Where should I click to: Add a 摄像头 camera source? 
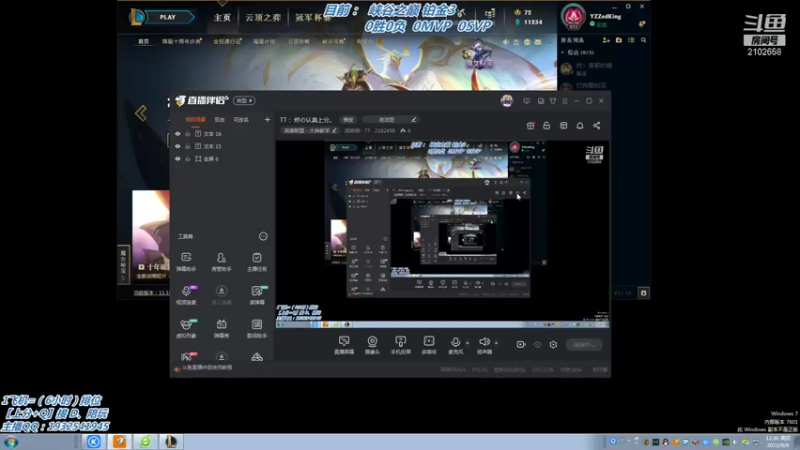click(x=372, y=345)
